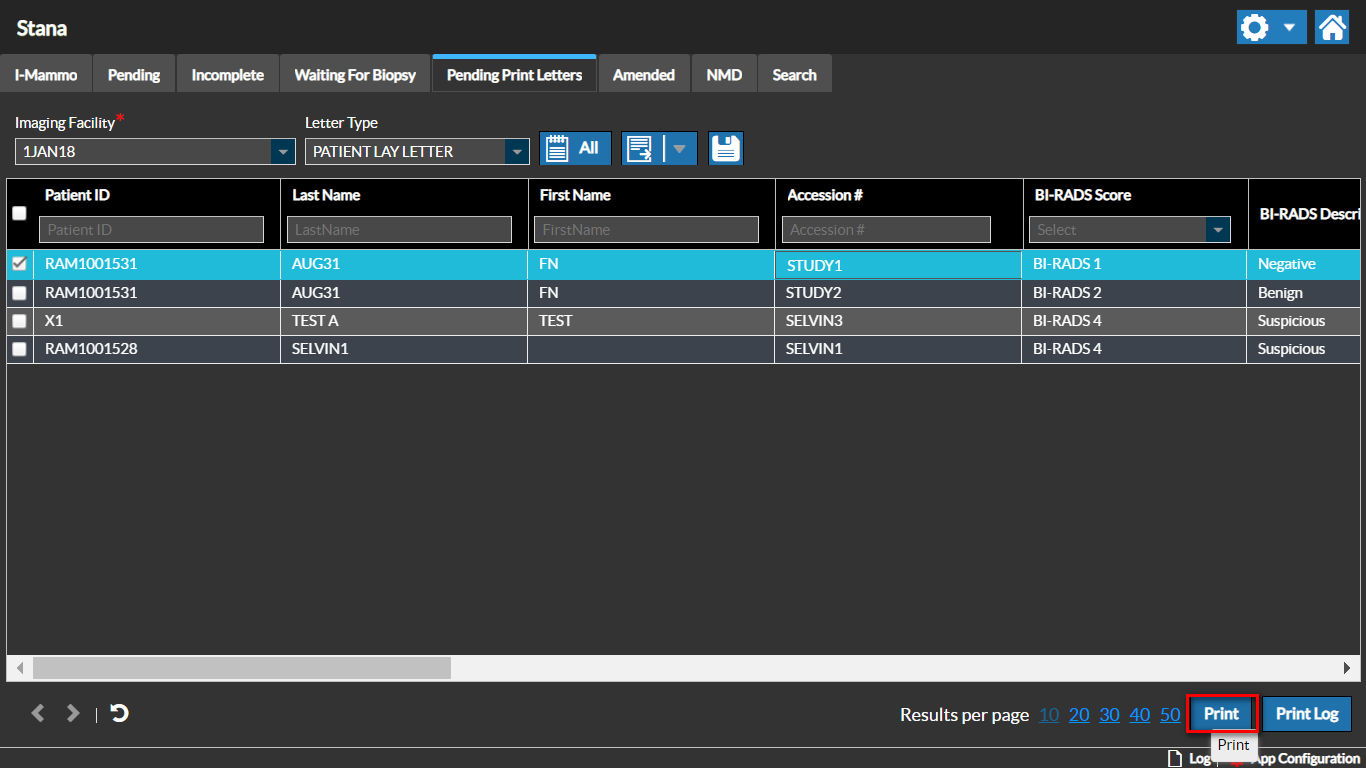This screenshot has width=1366, height=768.
Task: Open the Imaging Facility dropdown
Action: [283, 152]
